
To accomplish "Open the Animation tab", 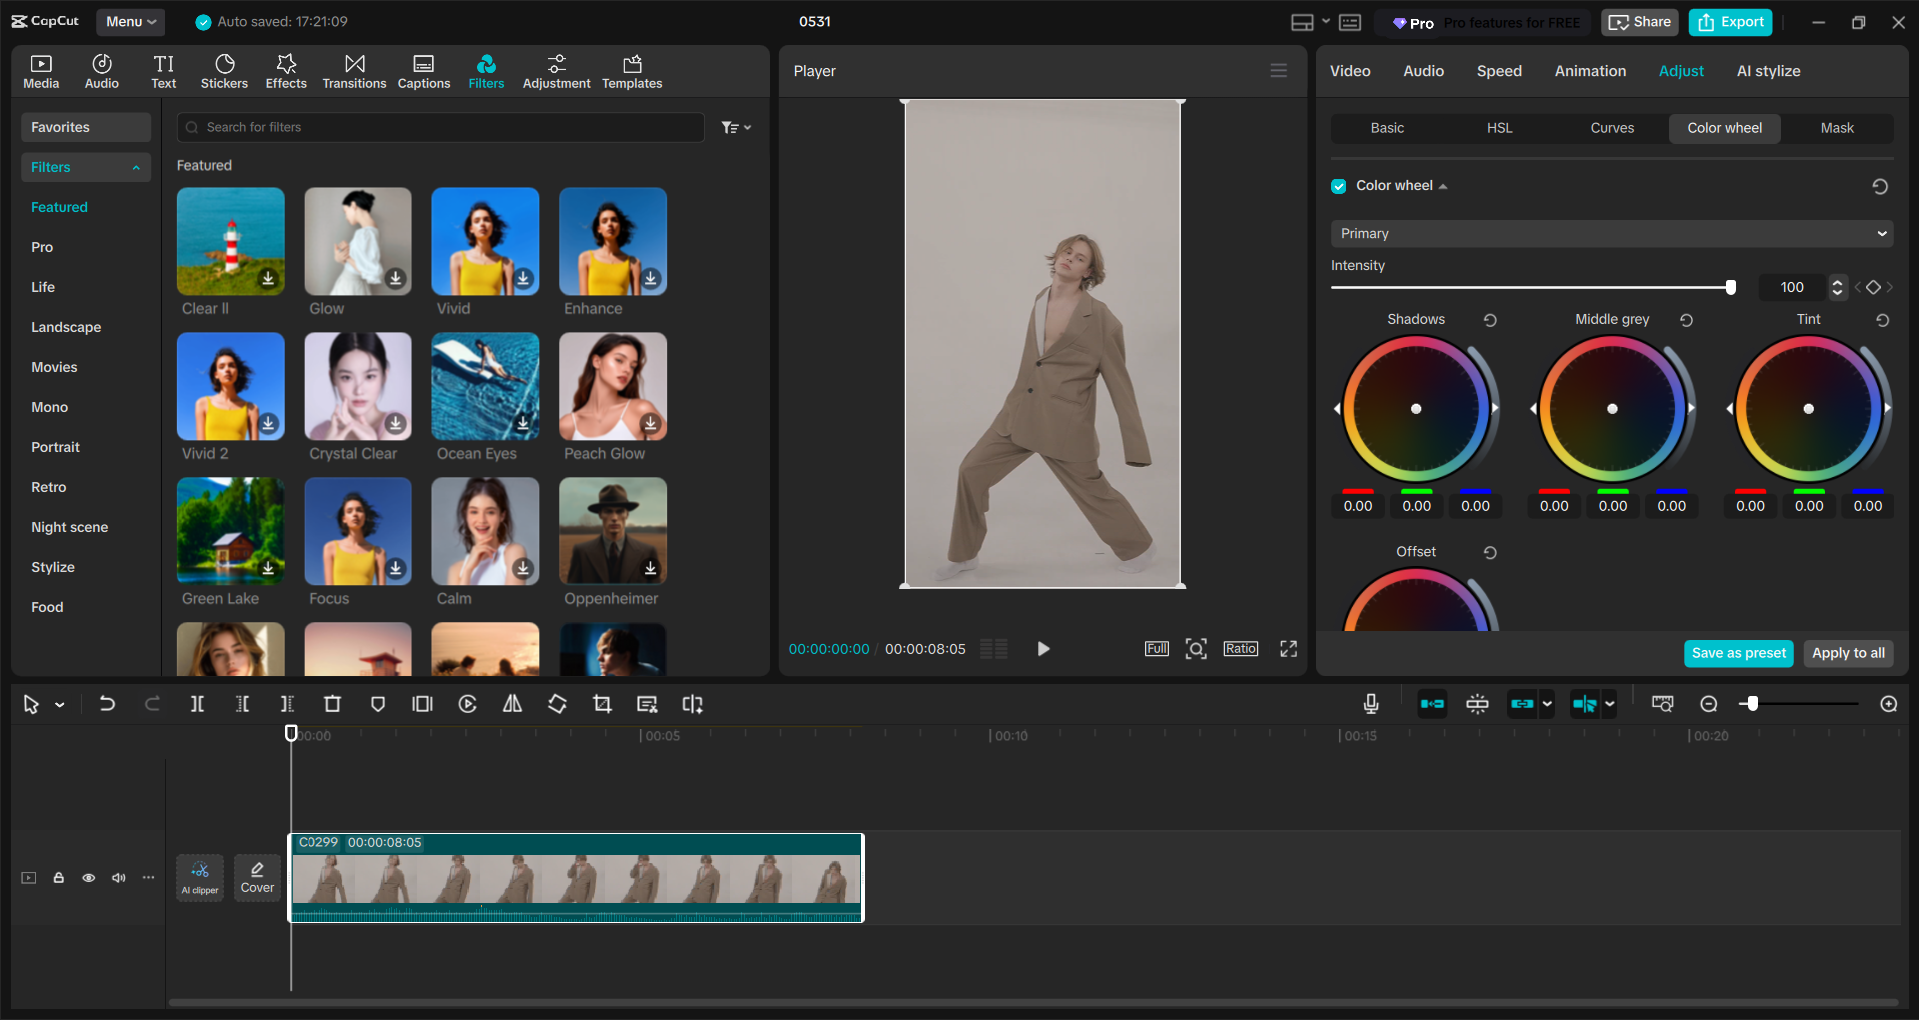I will click(1589, 70).
